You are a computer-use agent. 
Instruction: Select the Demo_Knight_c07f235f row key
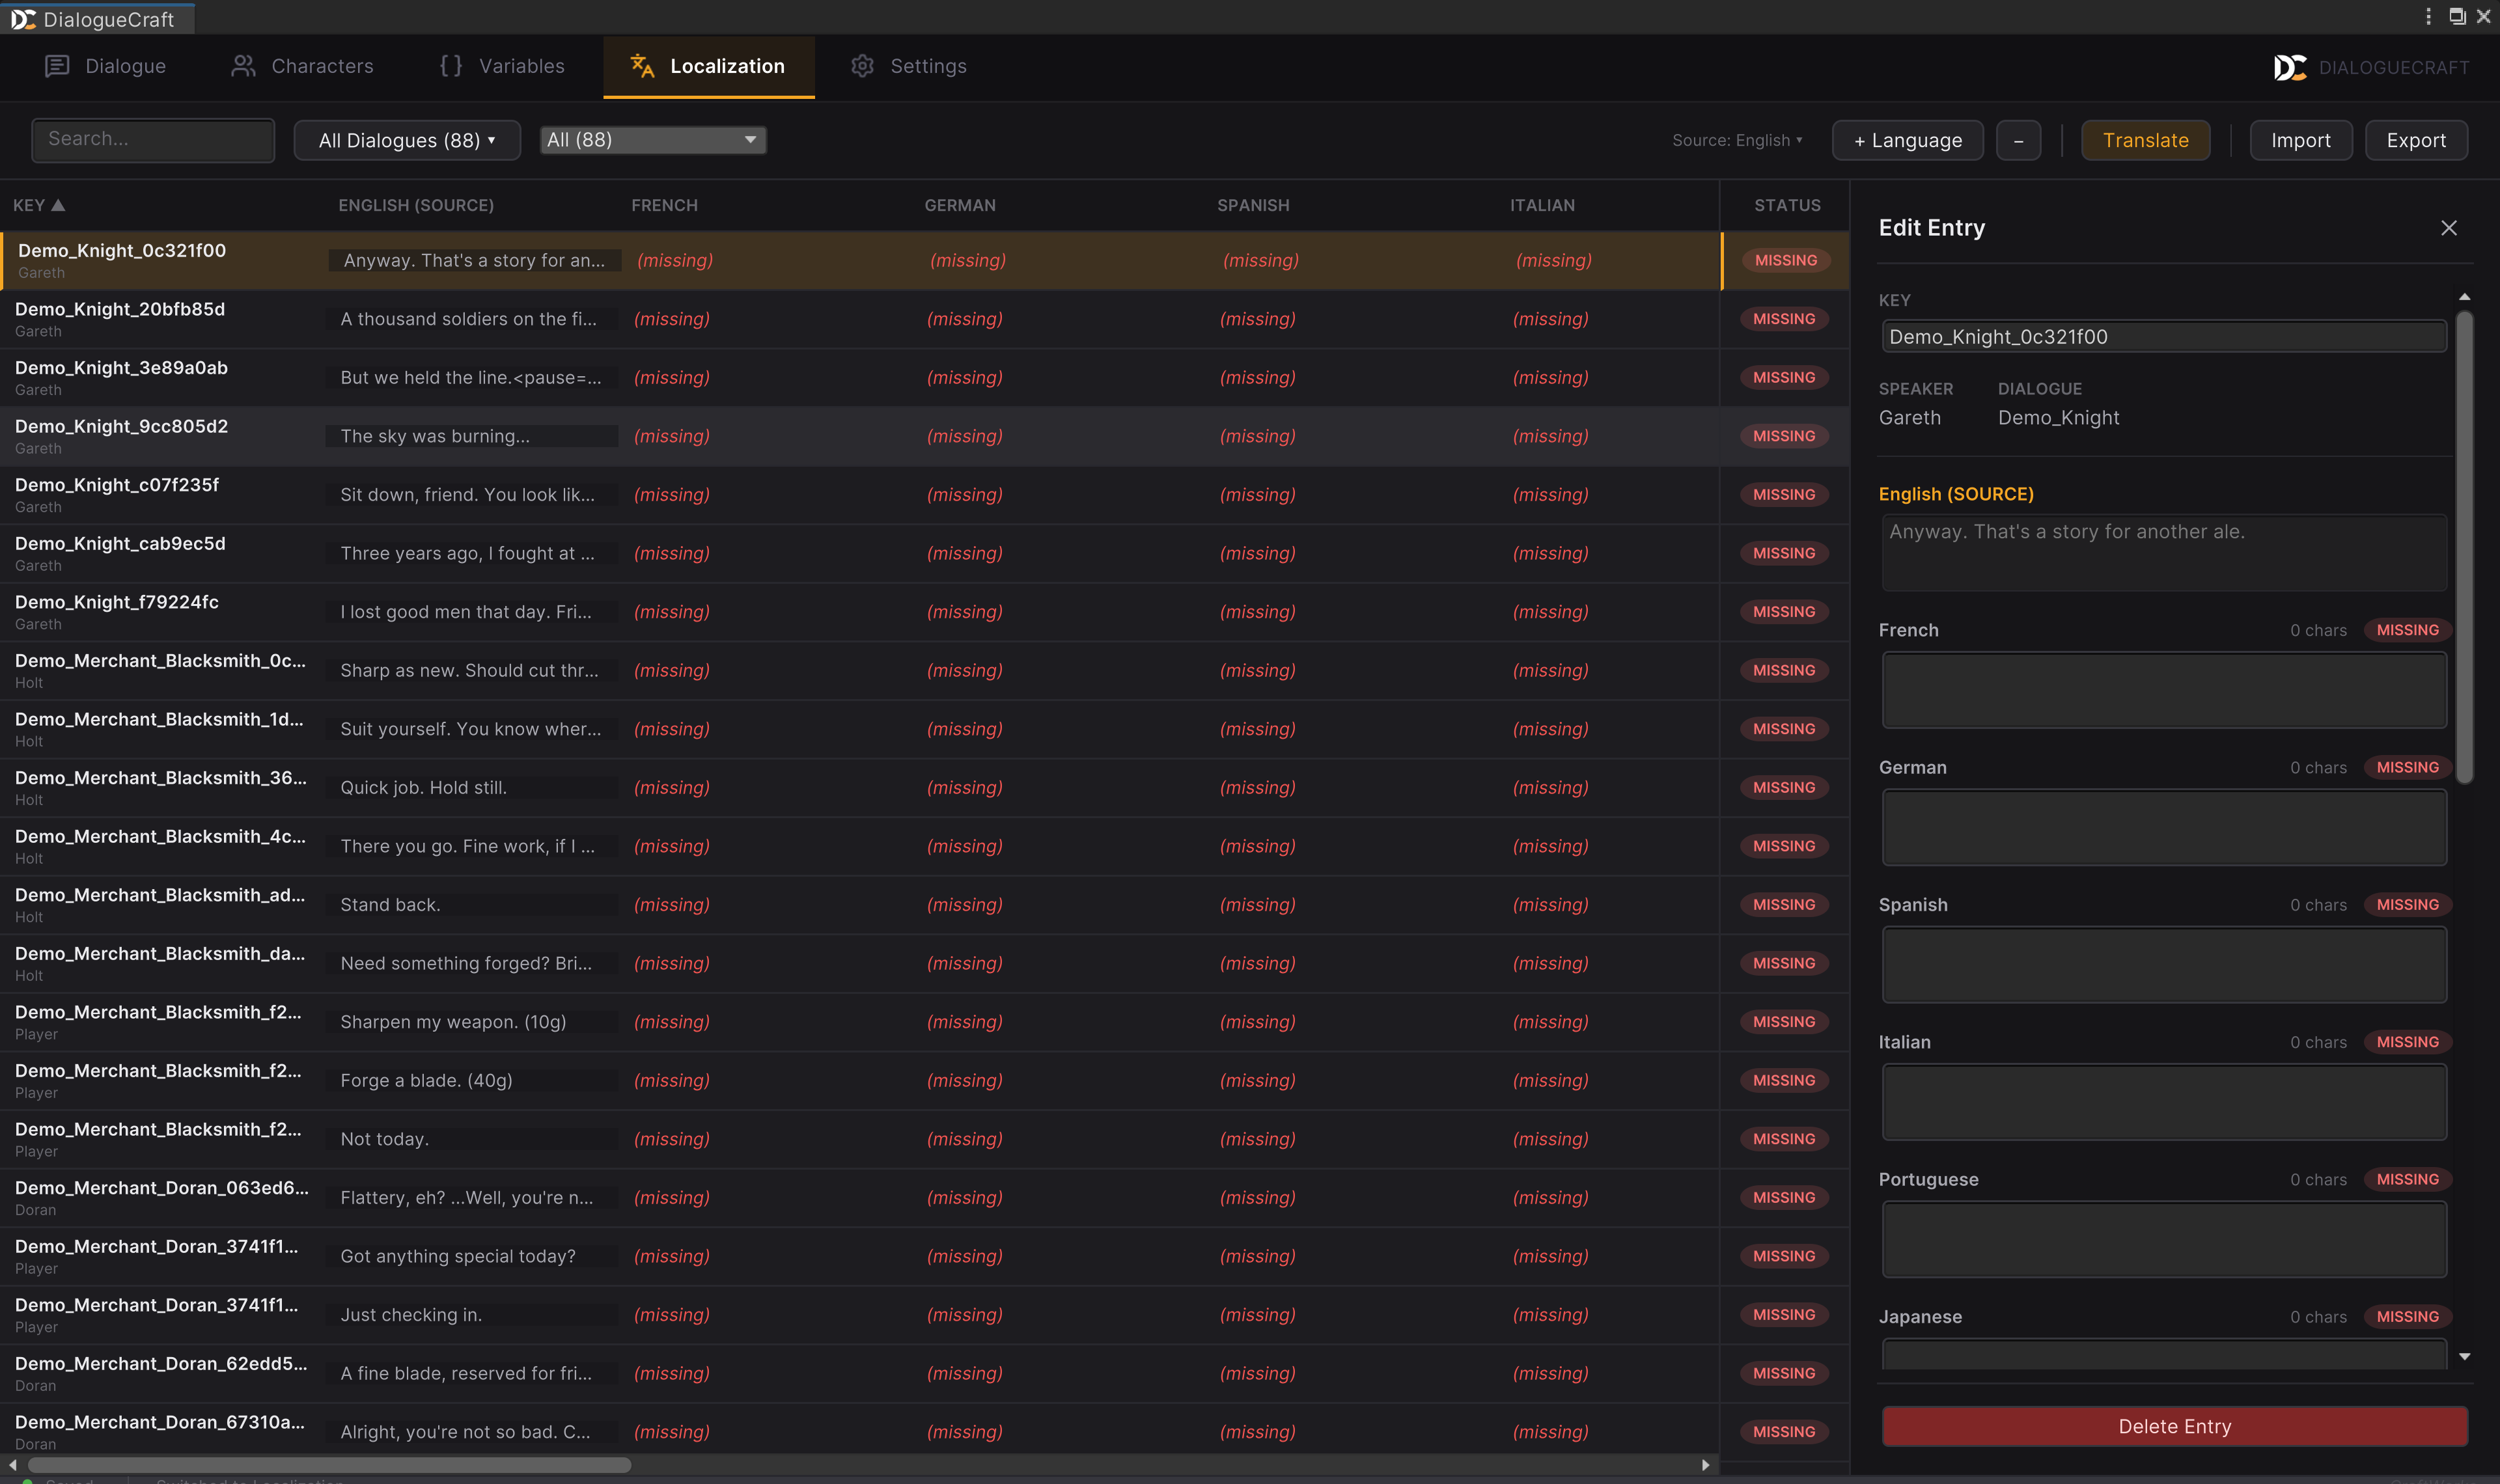click(116, 485)
